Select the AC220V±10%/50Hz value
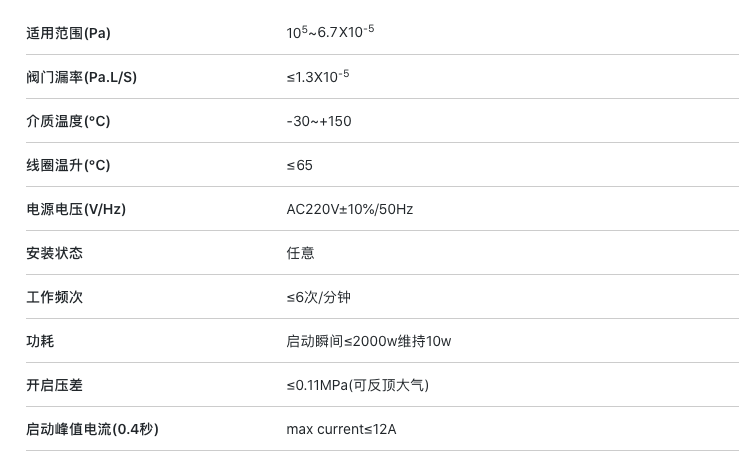This screenshot has width=739, height=470. tap(350, 209)
